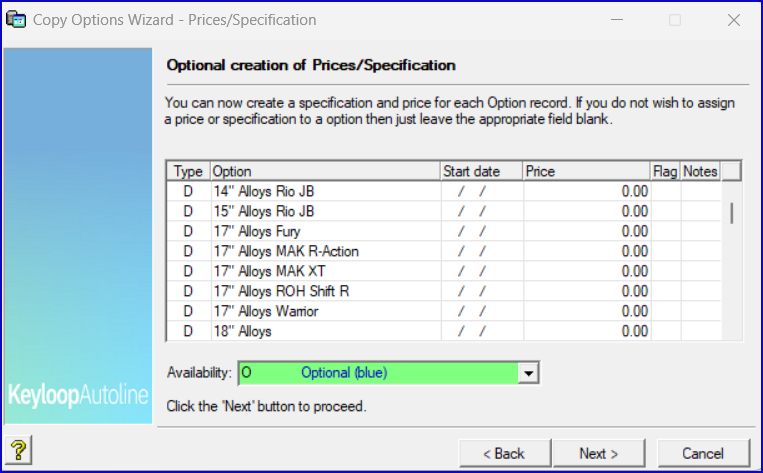The image size is (763, 473).
Task: Click Flag cell for 15'' Alloys Rio JB
Action: (x=665, y=211)
